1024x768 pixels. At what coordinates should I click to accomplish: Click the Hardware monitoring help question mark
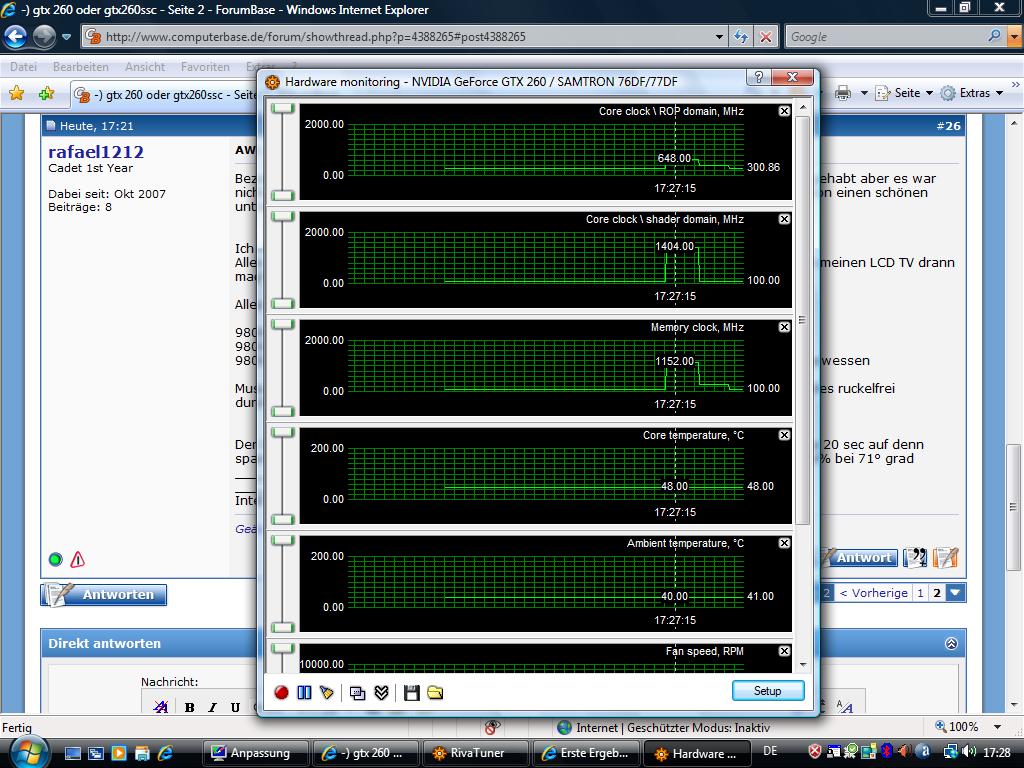[x=758, y=77]
